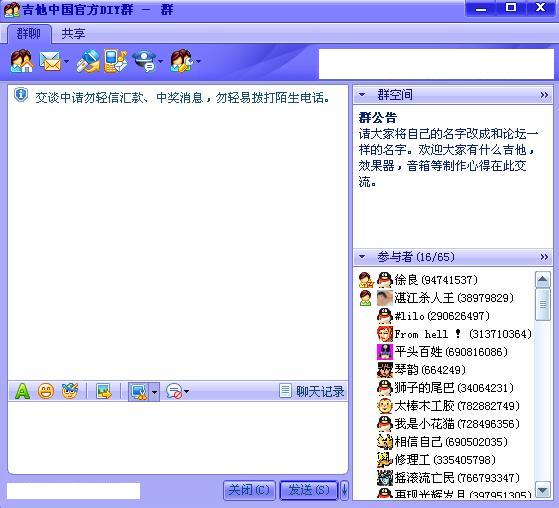Open the group homepage icon
Viewport: 559px width, 508px height.
[22, 61]
